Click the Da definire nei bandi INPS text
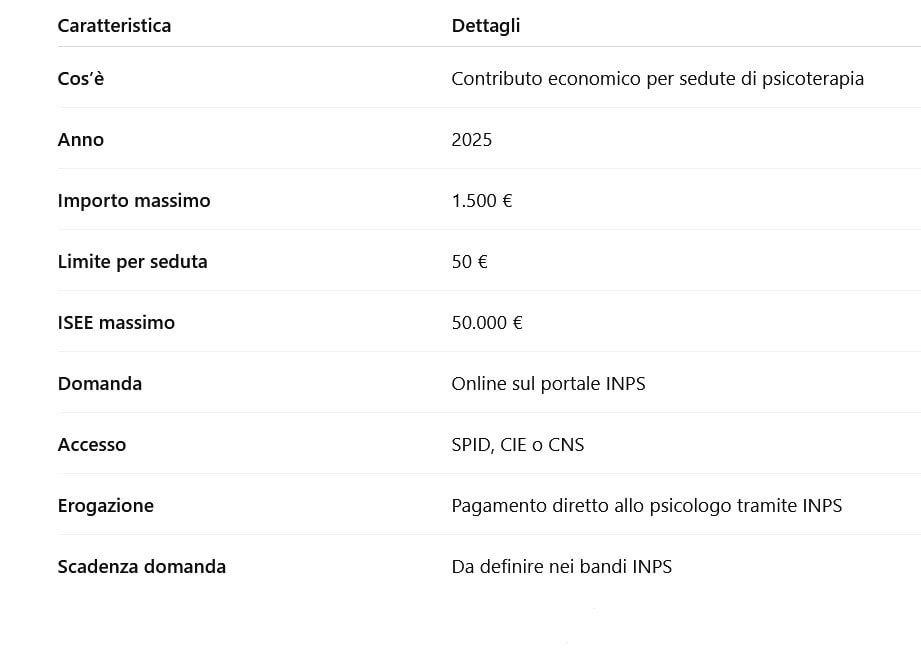921x648 pixels. point(561,566)
